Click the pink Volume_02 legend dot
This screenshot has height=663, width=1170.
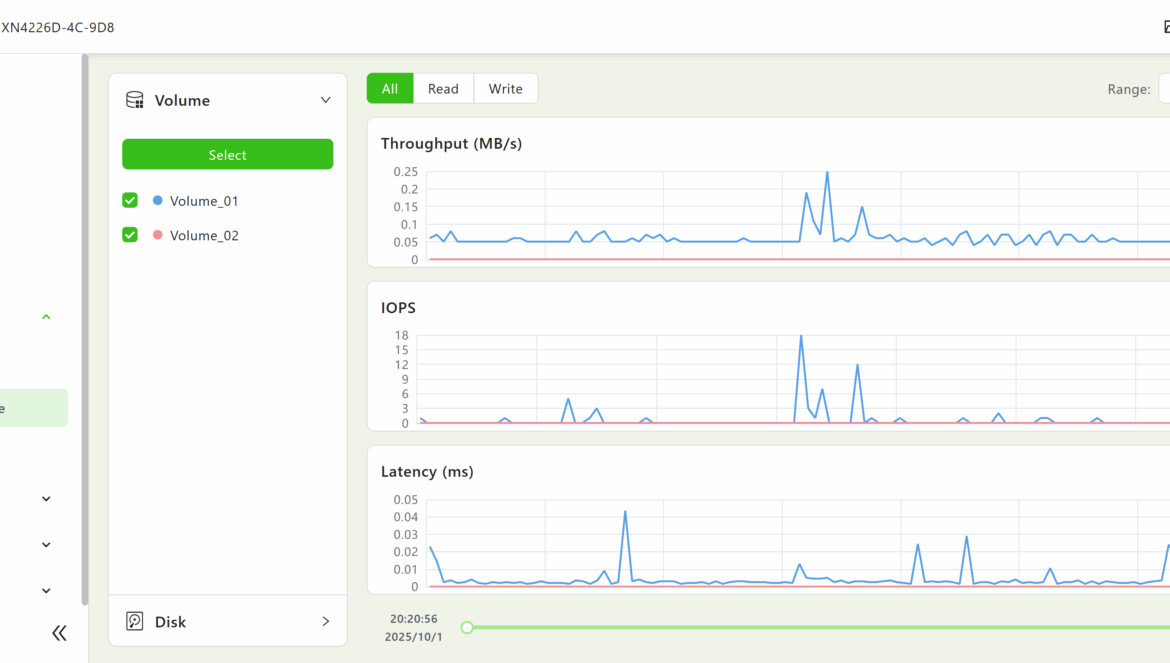pos(157,236)
